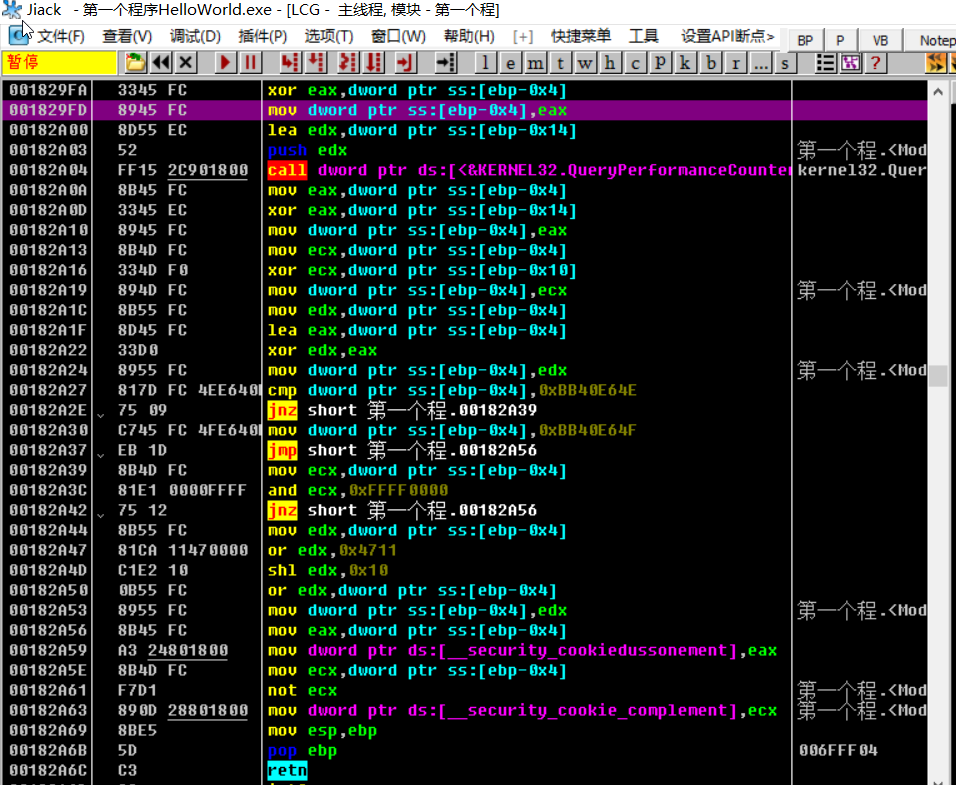Click the Trace into icon
The width and height of the screenshot is (956, 785).
click(348, 62)
